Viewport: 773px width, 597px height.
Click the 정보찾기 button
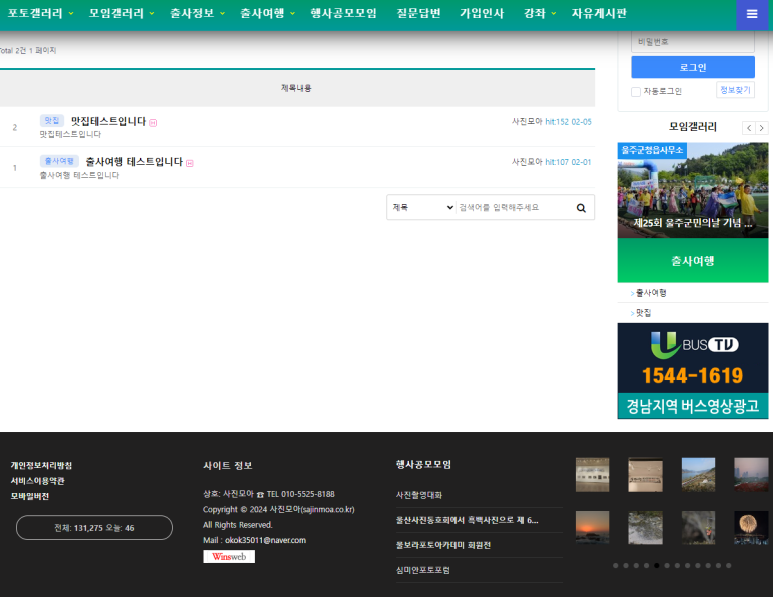pyautogui.click(x=735, y=90)
